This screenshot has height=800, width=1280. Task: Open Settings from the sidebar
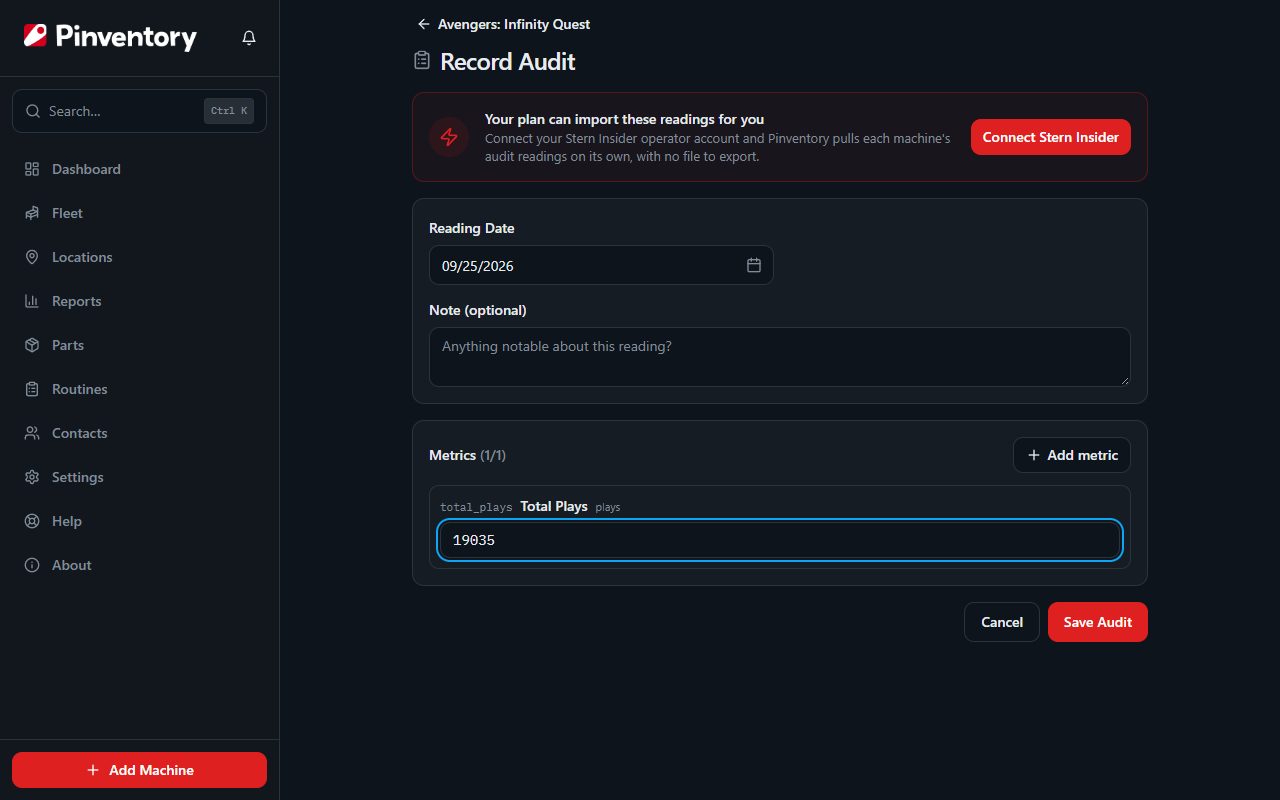coord(139,477)
